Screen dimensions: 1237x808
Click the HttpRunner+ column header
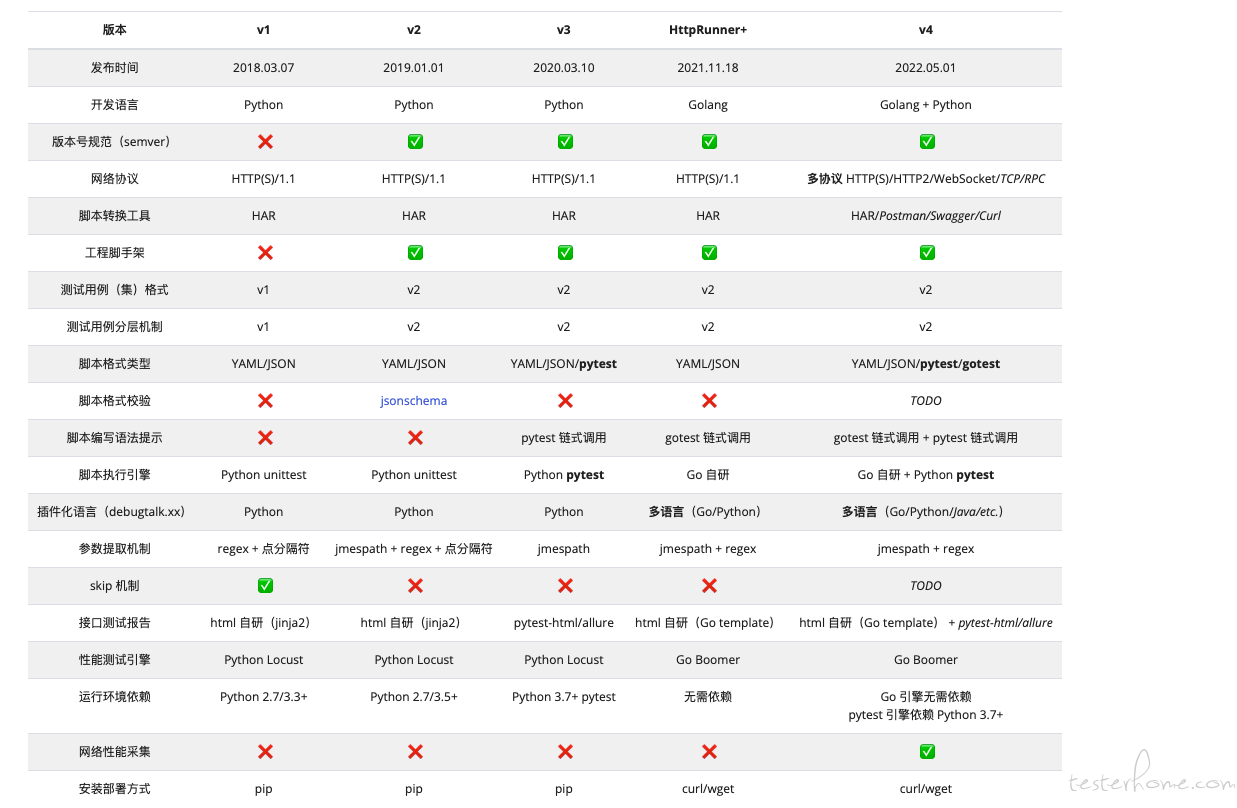coord(708,30)
